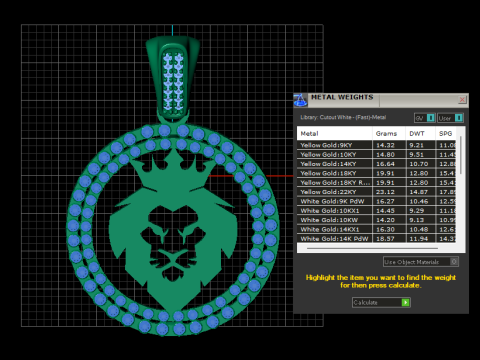Close the Metal Weights window

(462, 100)
